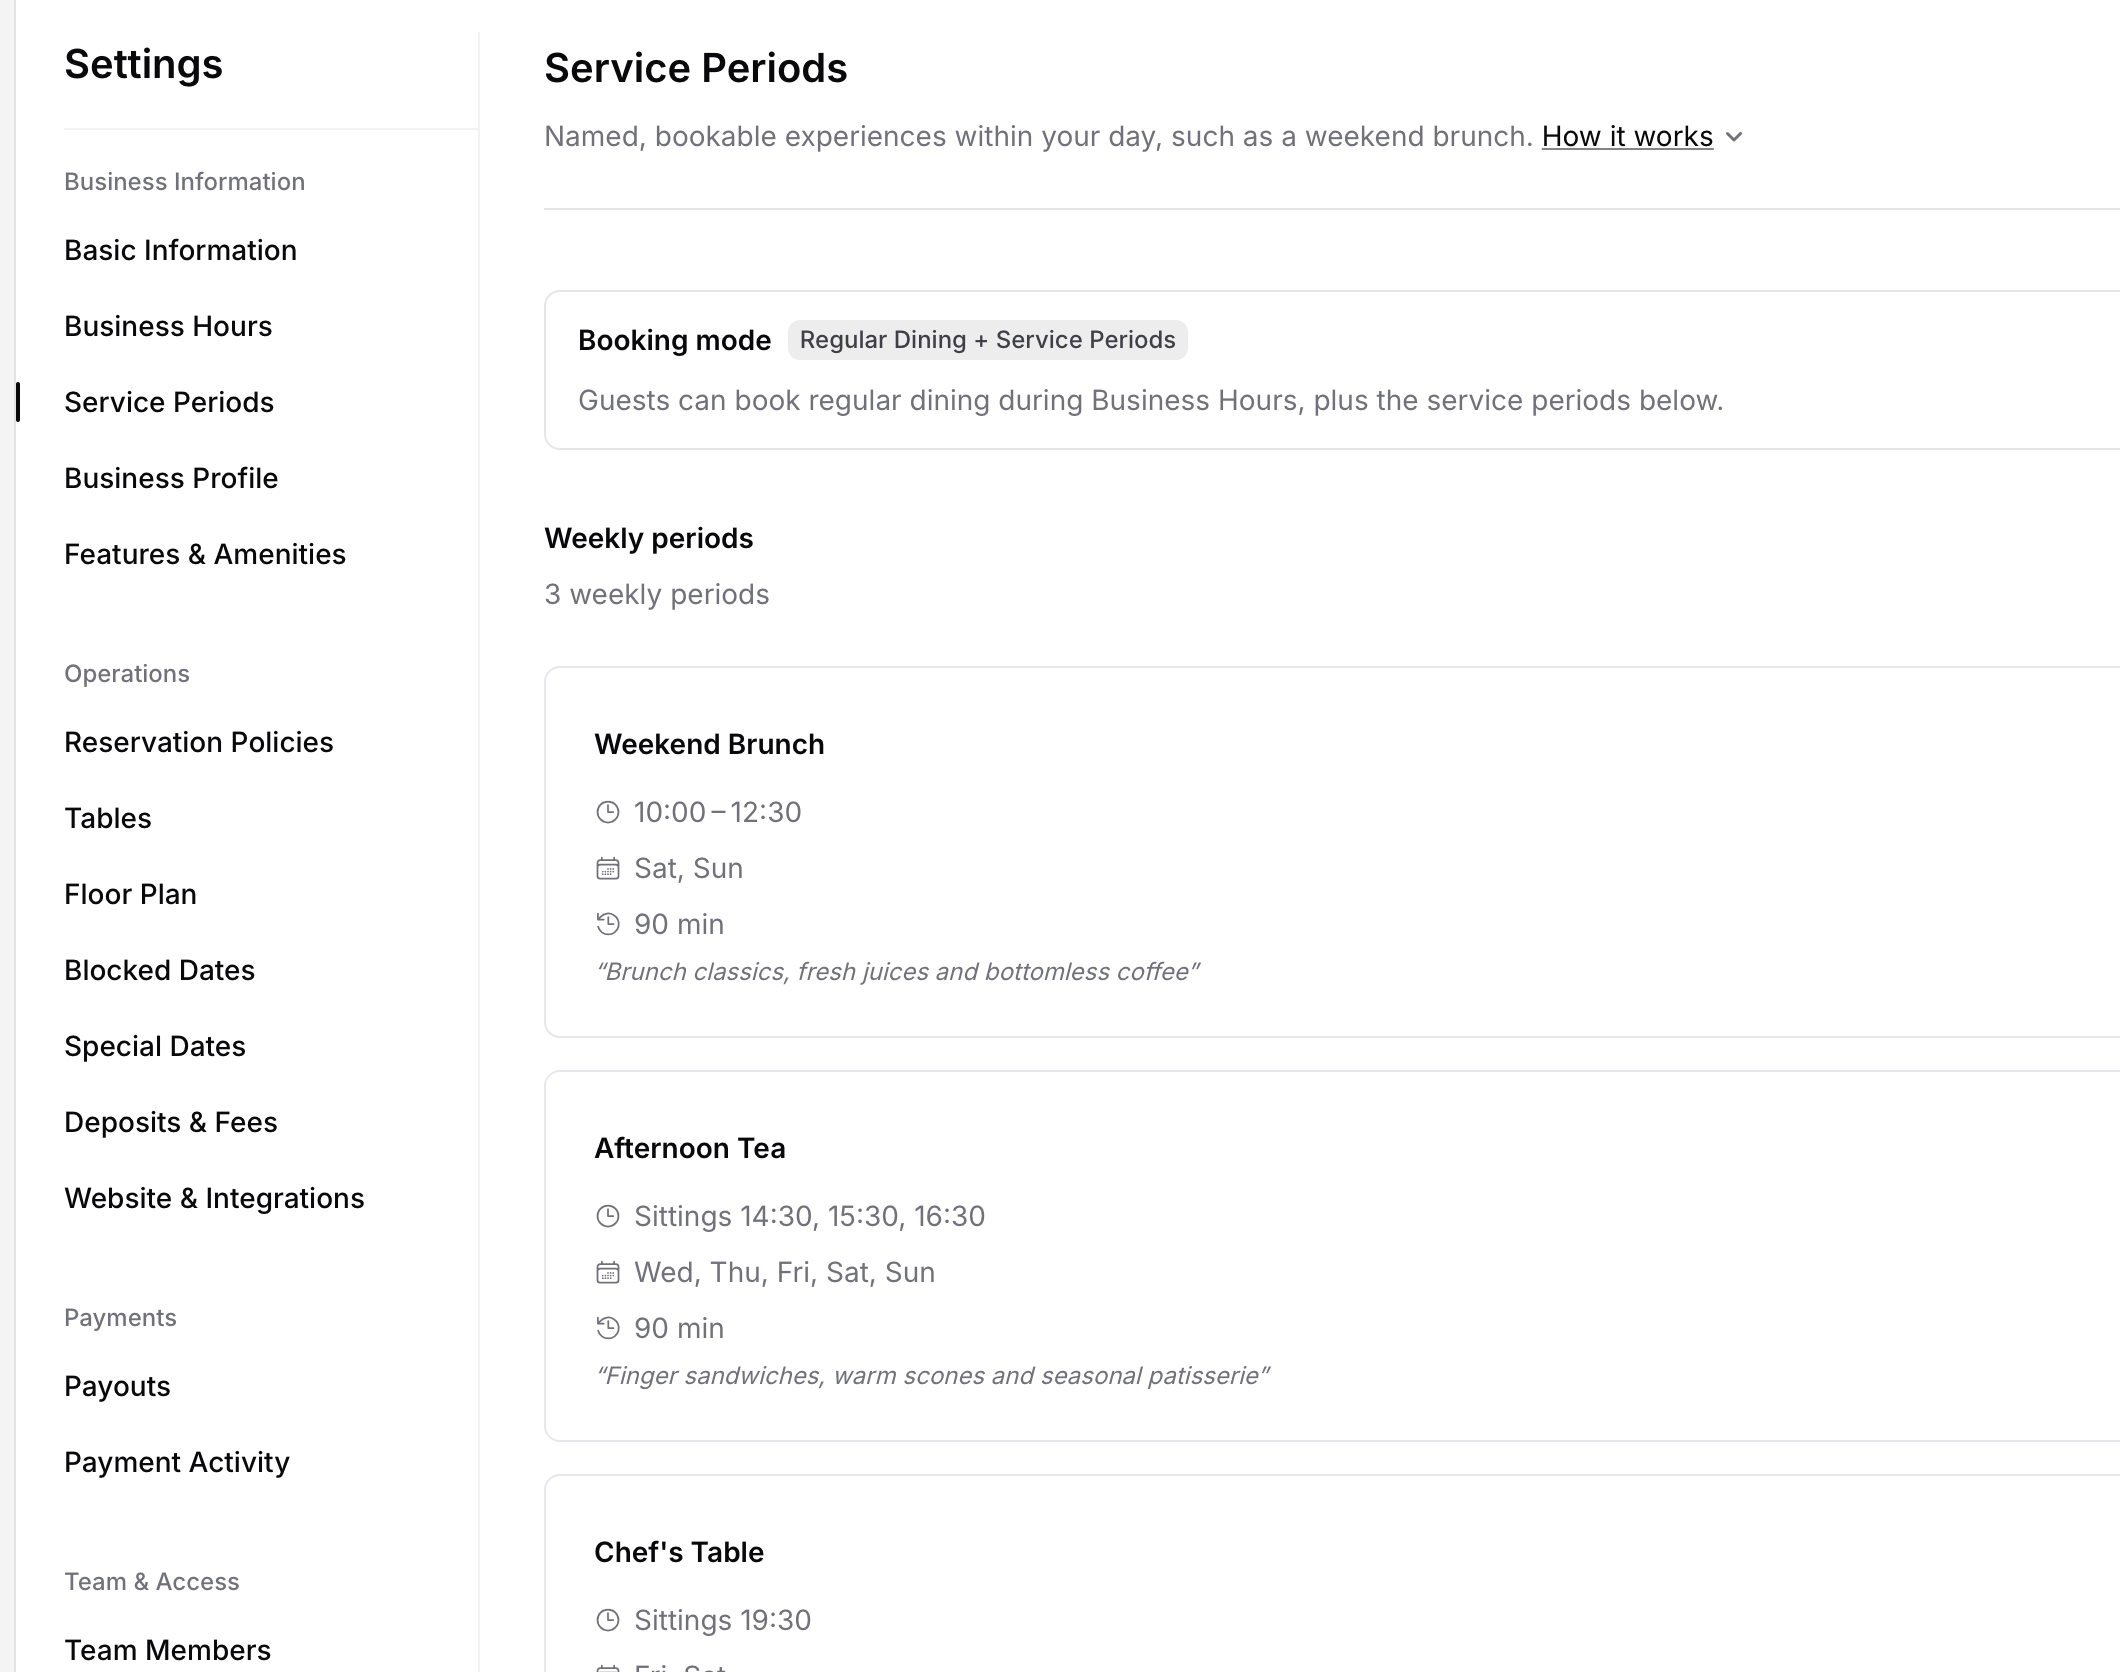Click the calendar icon next to Sat, Sun
This screenshot has width=2120, height=1672.
tap(608, 868)
